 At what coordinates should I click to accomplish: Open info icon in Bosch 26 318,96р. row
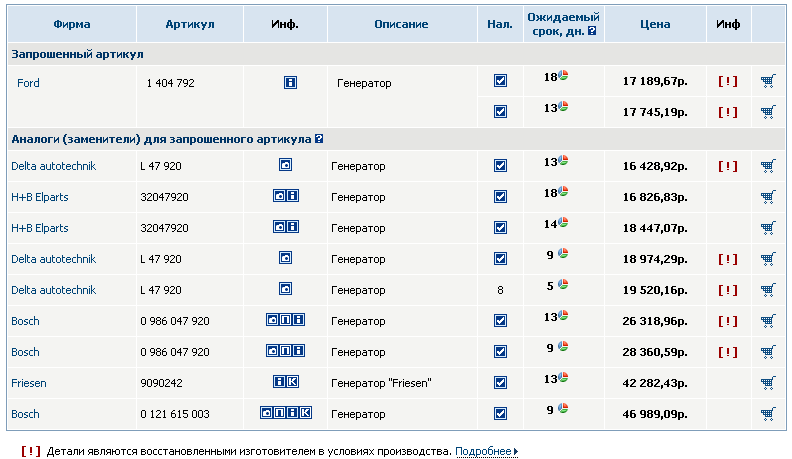pos(299,320)
